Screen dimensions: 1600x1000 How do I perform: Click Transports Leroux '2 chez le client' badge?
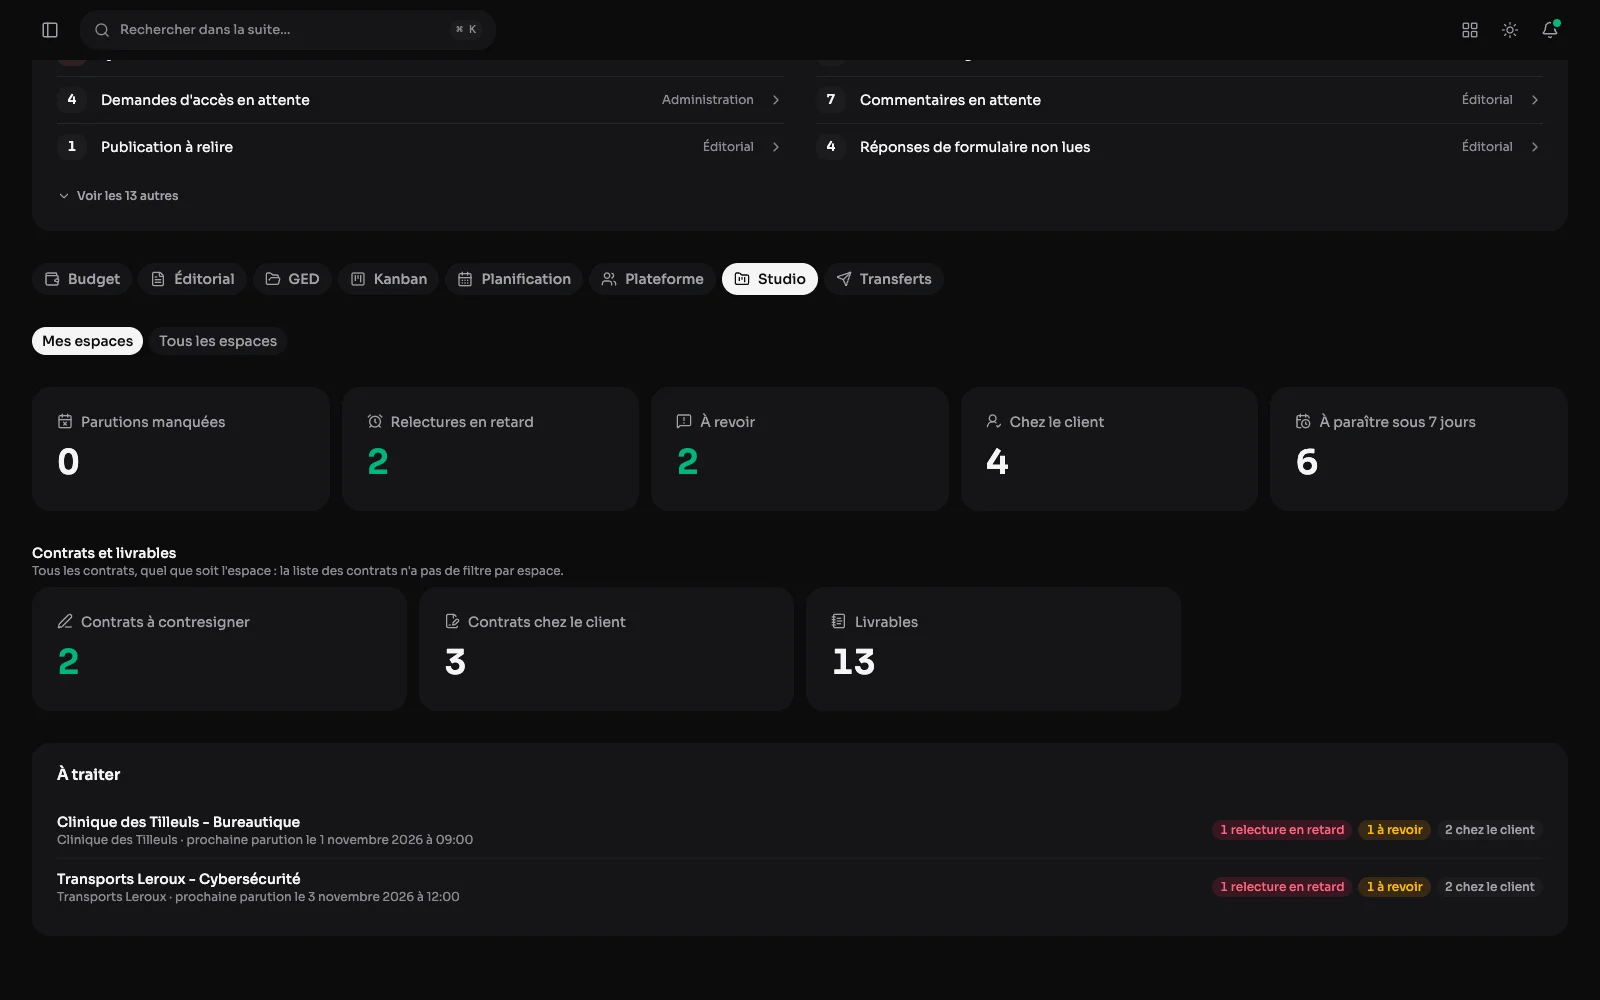(x=1489, y=887)
